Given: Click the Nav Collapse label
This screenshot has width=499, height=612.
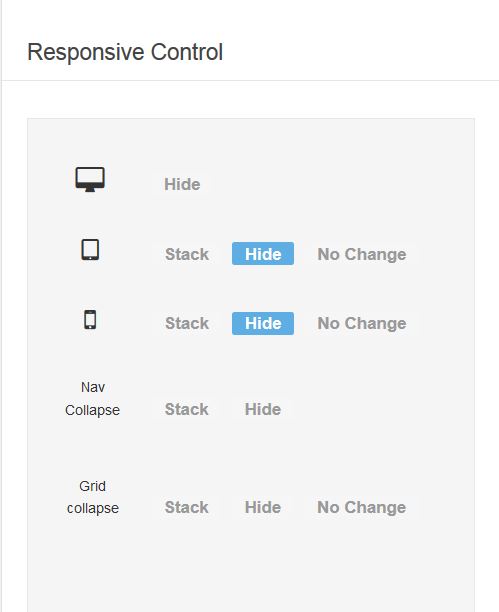Looking at the screenshot, I should (93, 399).
